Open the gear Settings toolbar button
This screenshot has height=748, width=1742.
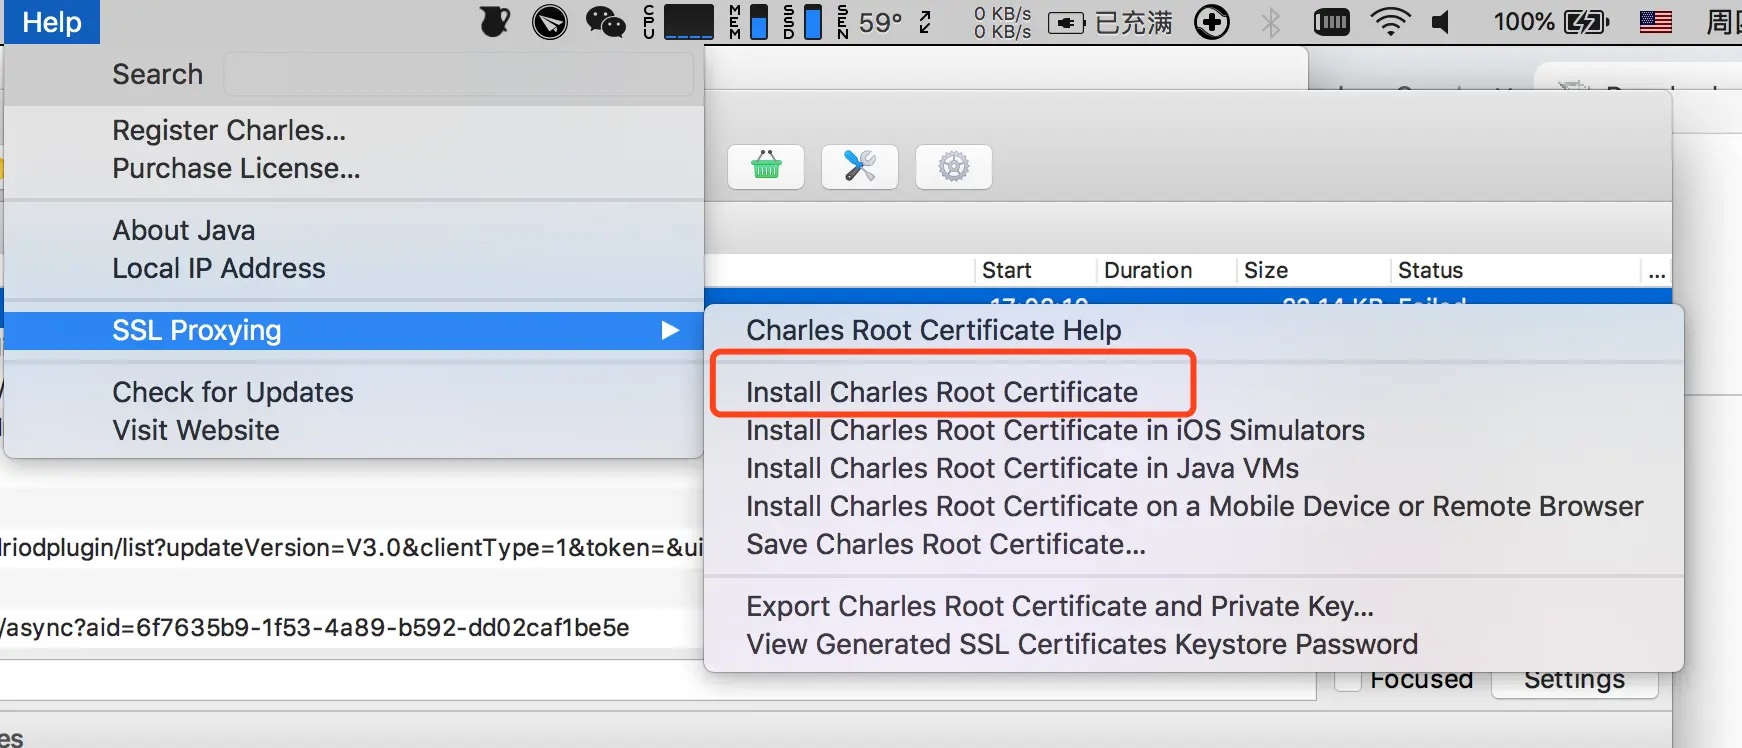tap(954, 166)
